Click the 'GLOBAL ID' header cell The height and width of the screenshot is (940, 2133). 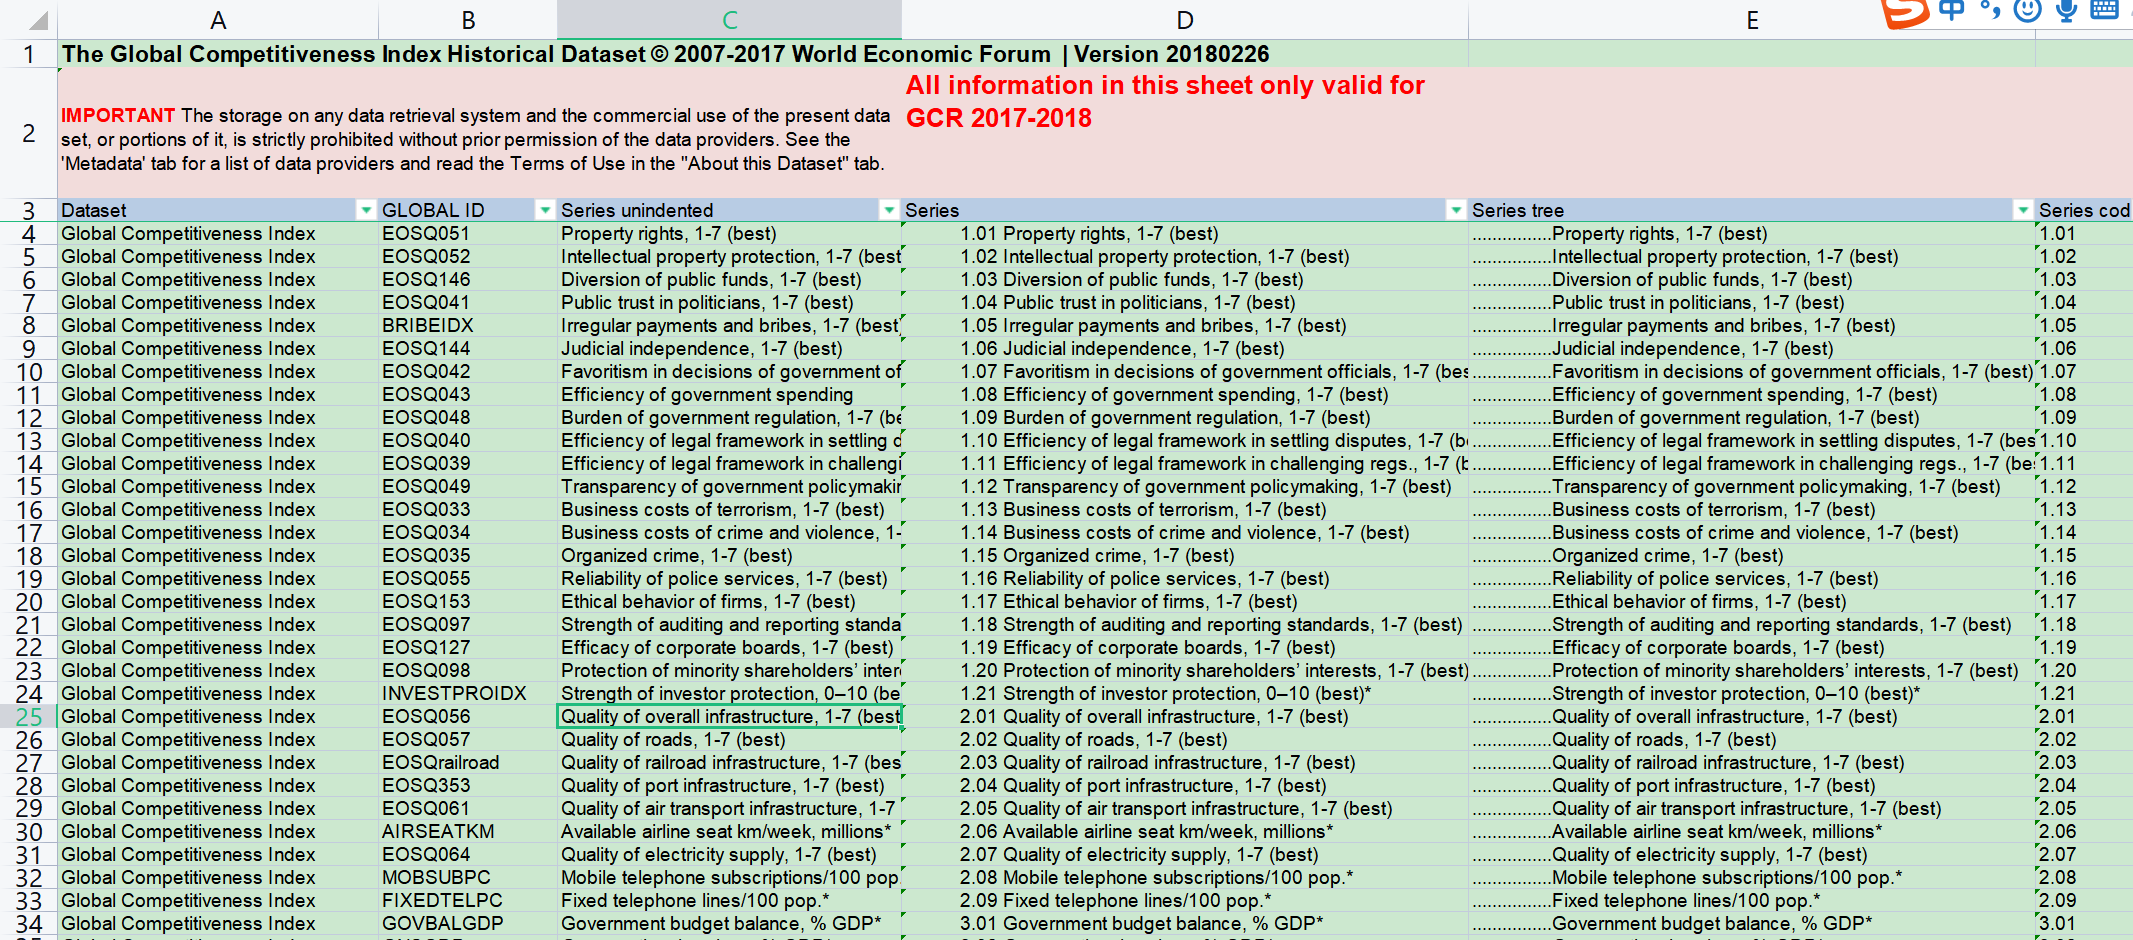[x=468, y=210]
